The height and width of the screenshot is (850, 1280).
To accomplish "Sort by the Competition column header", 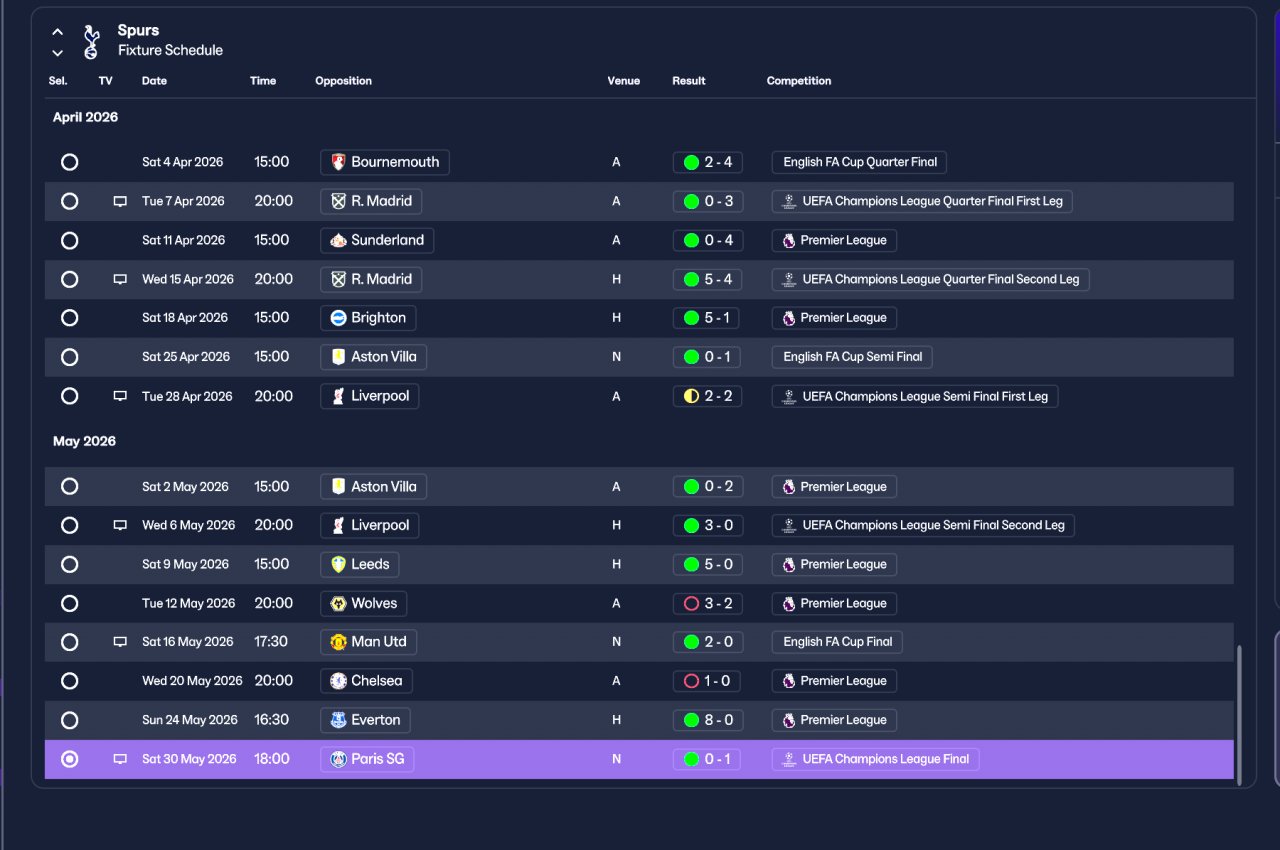I will tap(799, 81).
